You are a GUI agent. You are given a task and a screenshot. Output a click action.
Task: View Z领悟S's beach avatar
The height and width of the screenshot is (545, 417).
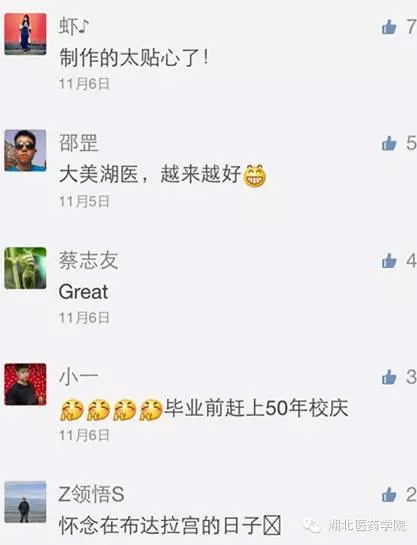[x=25, y=502]
